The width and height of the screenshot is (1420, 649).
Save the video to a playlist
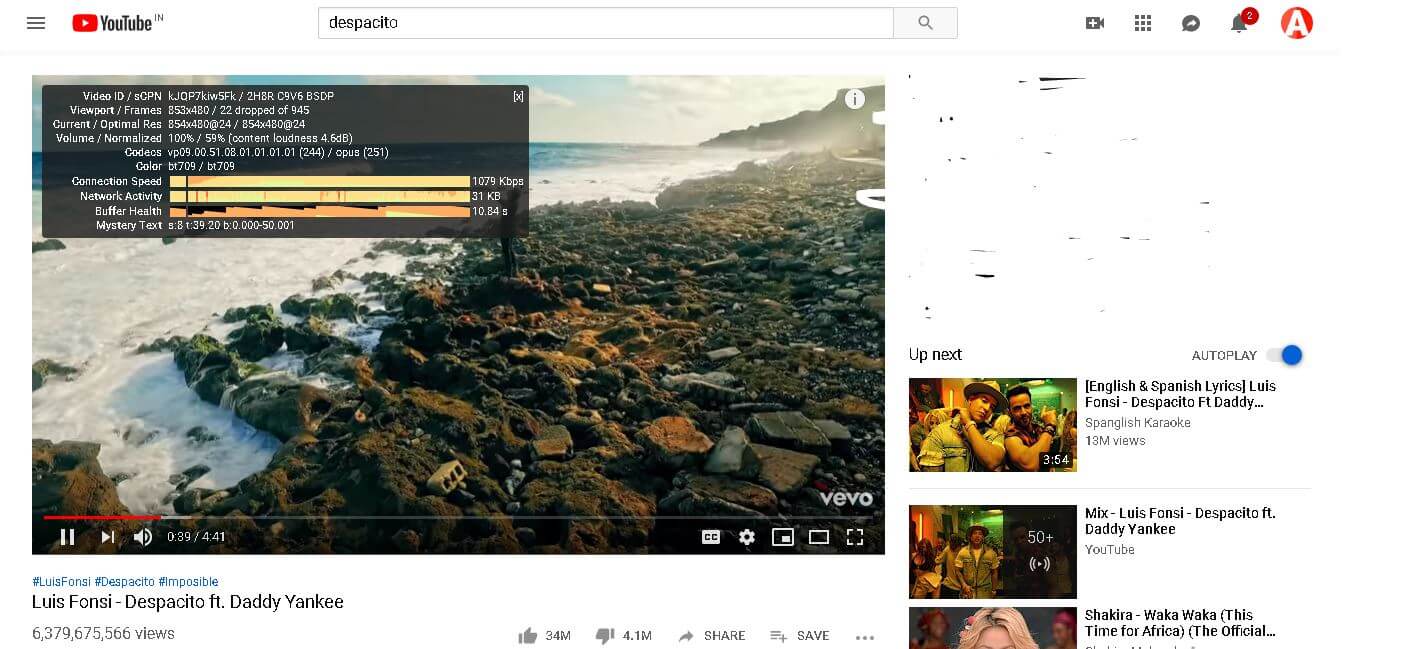click(799, 636)
